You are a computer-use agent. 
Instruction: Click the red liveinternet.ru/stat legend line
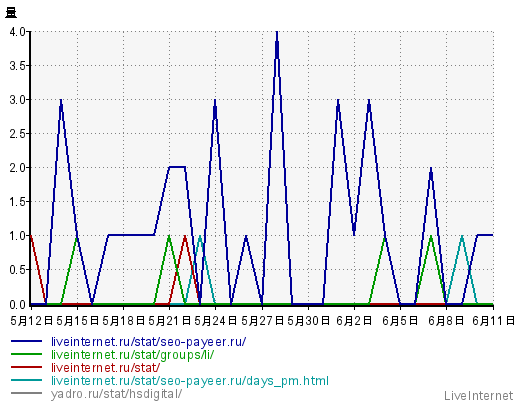pyautogui.click(x=26, y=367)
